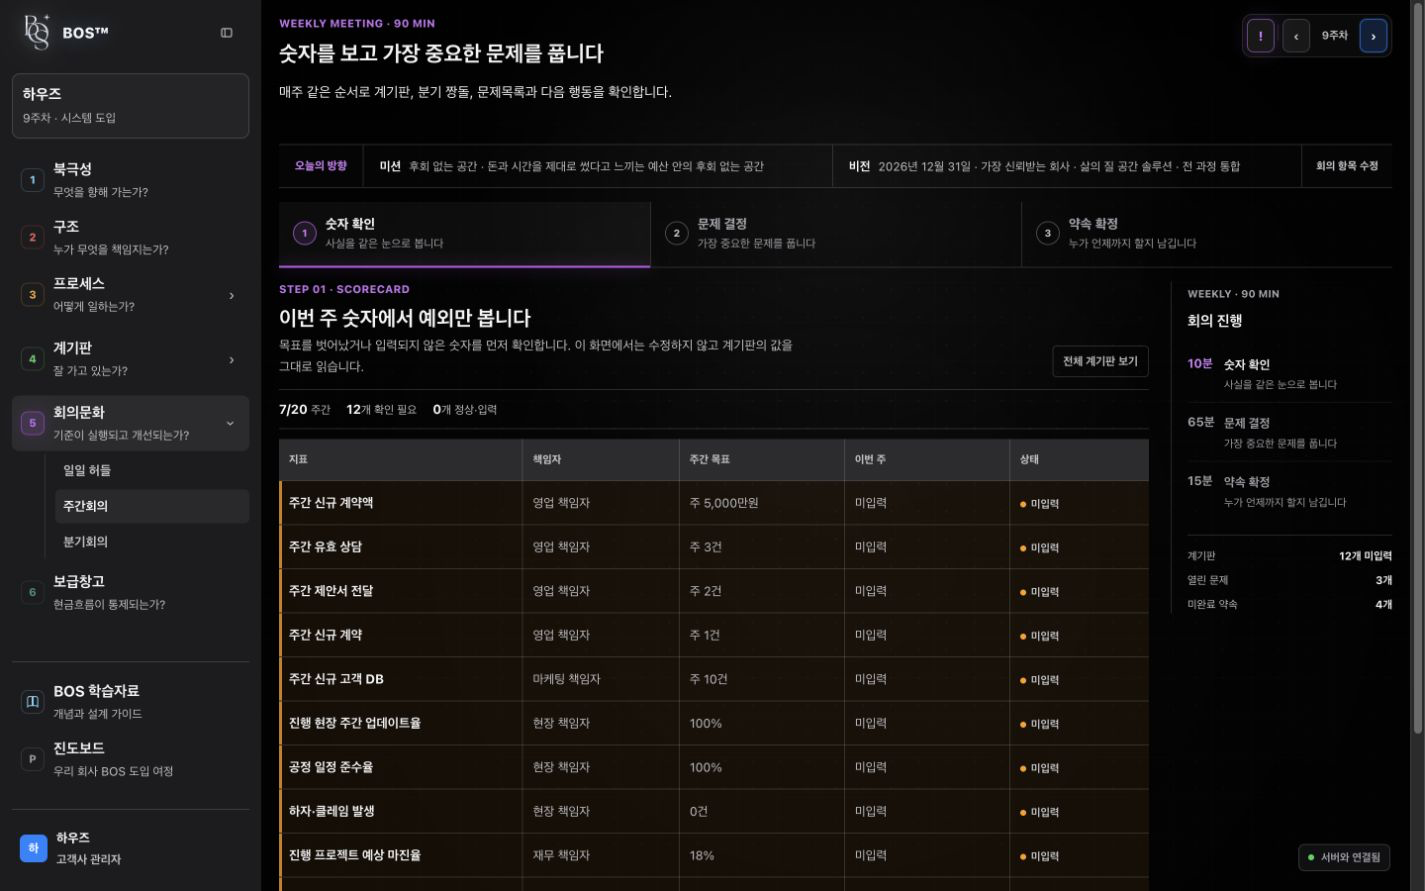The height and width of the screenshot is (891, 1425).
Task: Expand the 계기판 section chevron
Action: [x=231, y=360]
